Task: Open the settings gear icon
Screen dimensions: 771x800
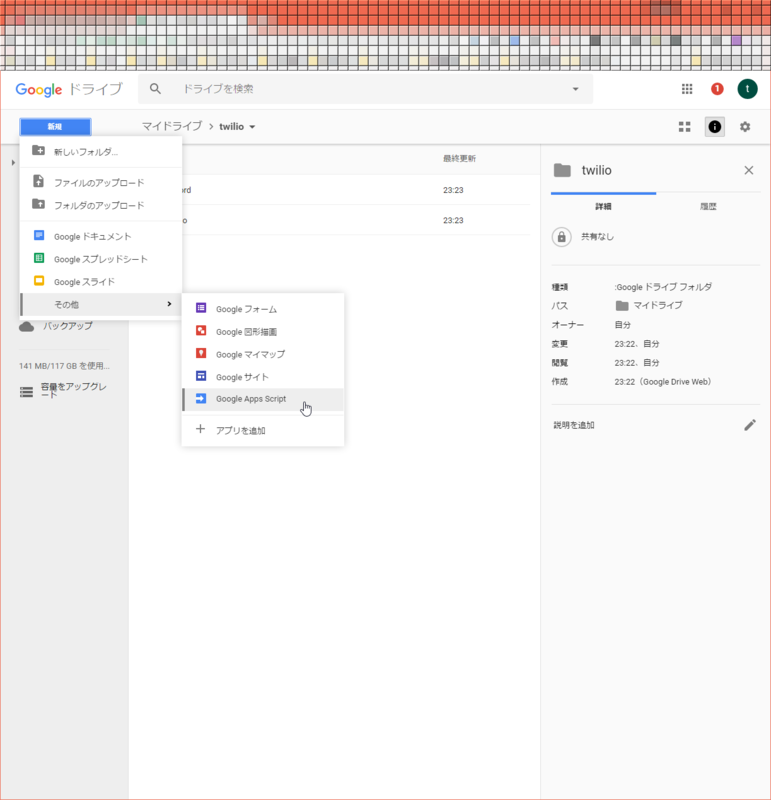Action: [744, 127]
